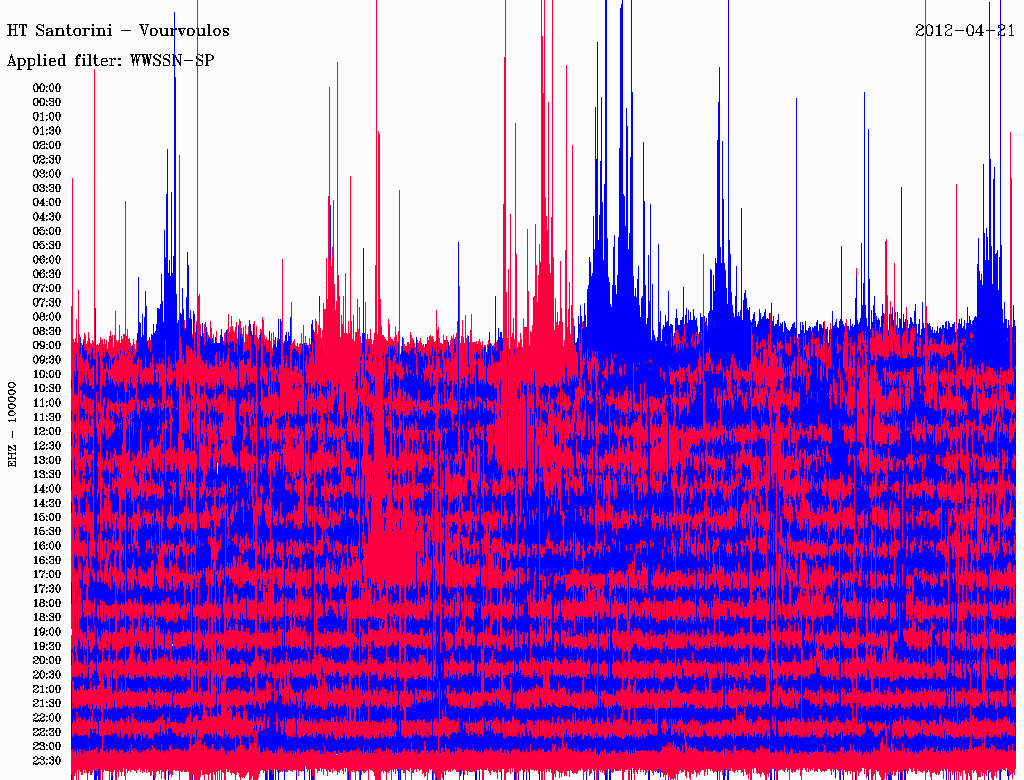The width and height of the screenshot is (1024, 780).
Task: Select the 14:30 time label
Action: (x=47, y=503)
